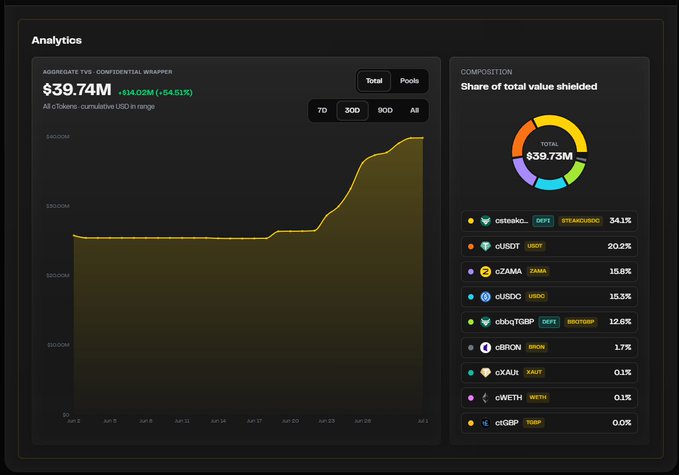Click the purple legend dot for cZAMA
Screen dimensions: 679x475
[471, 271]
